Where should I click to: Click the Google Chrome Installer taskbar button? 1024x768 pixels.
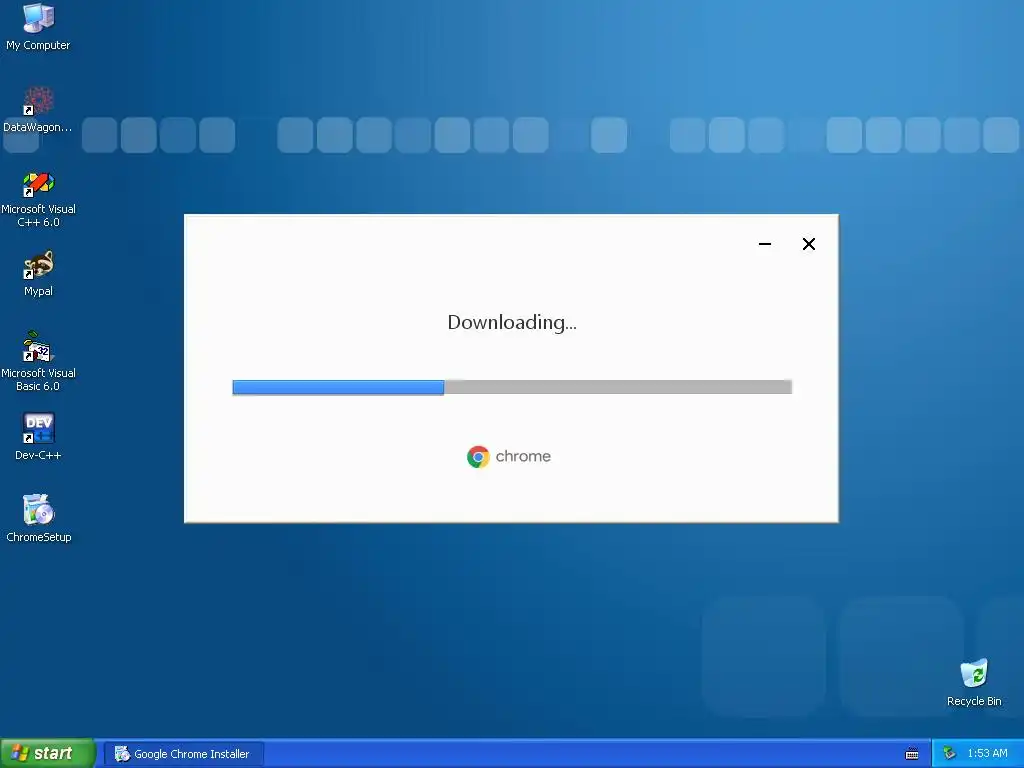pyautogui.click(x=184, y=754)
